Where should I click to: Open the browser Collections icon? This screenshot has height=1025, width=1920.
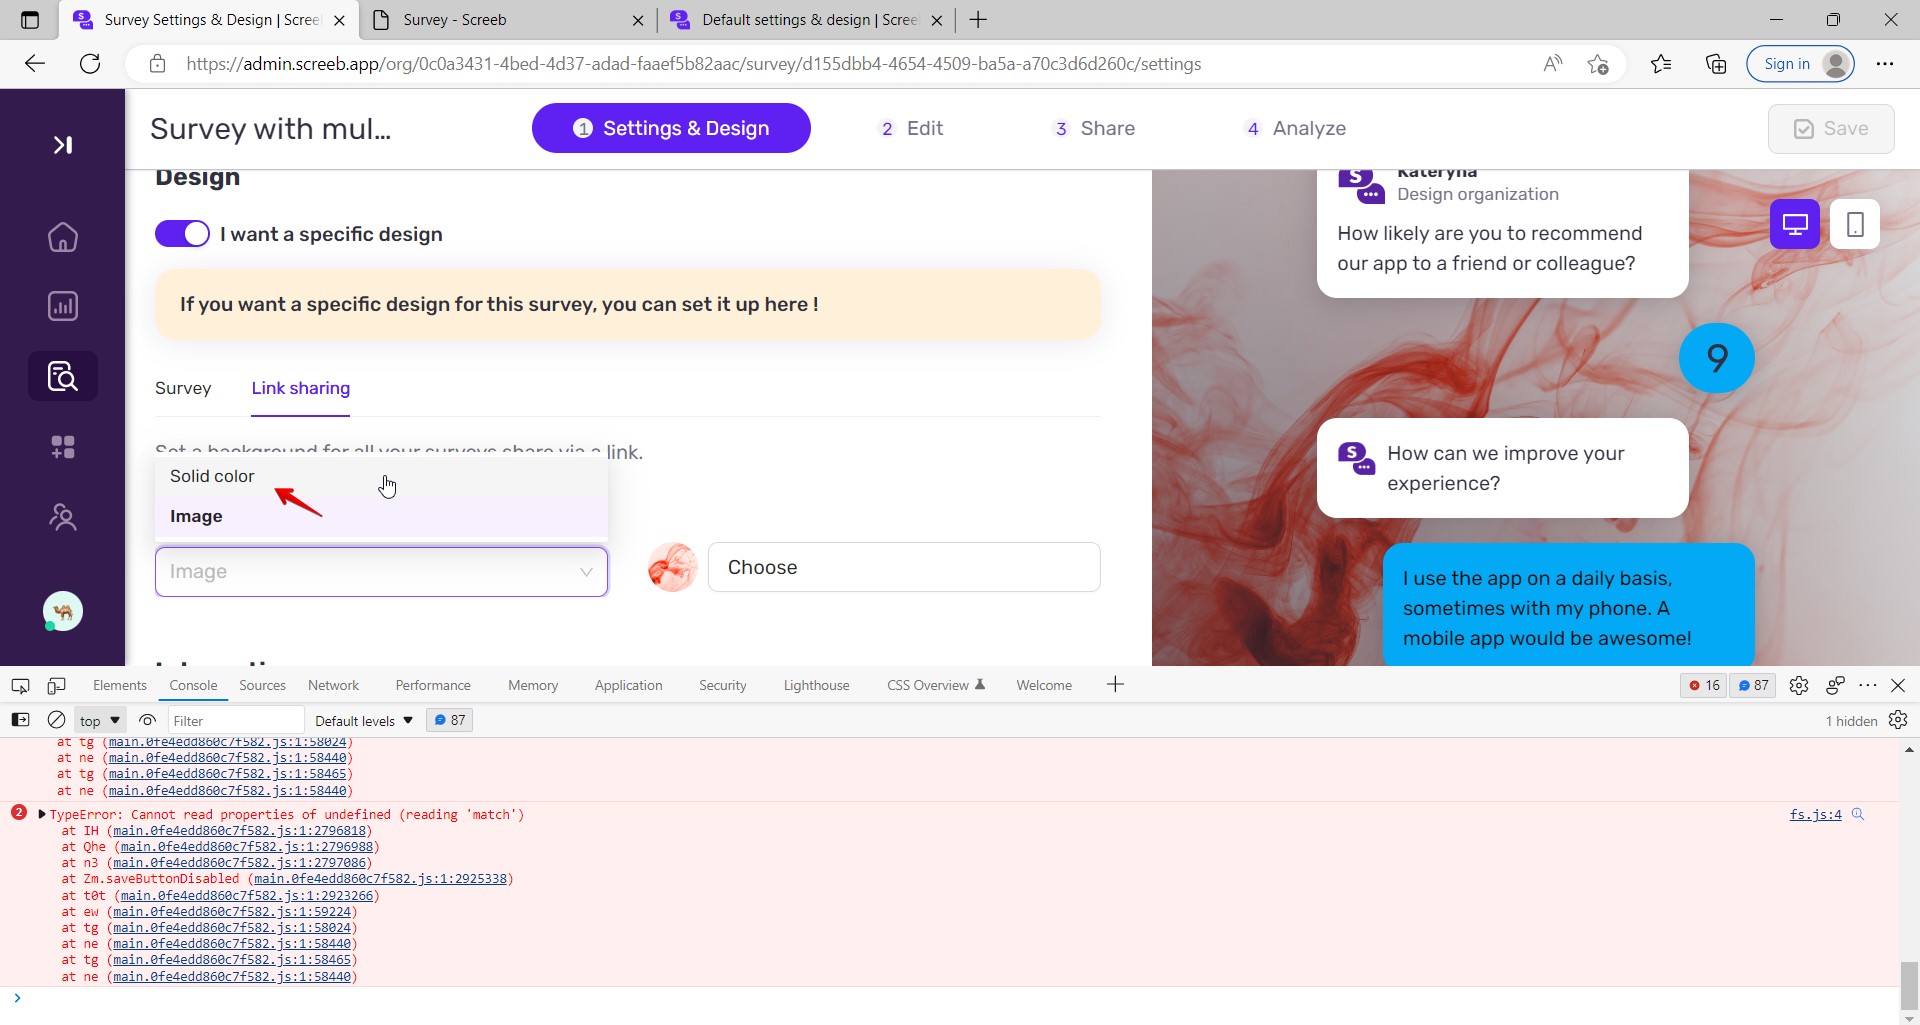point(1716,64)
